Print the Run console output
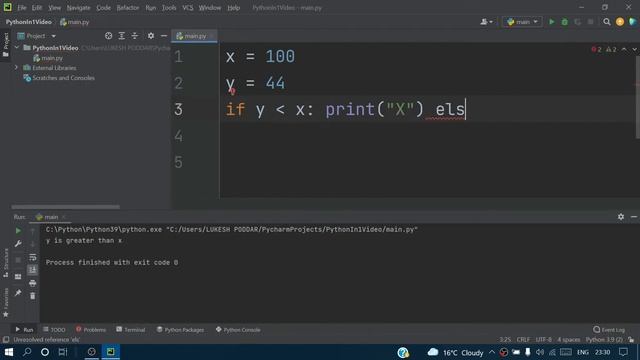 [x=33, y=283]
